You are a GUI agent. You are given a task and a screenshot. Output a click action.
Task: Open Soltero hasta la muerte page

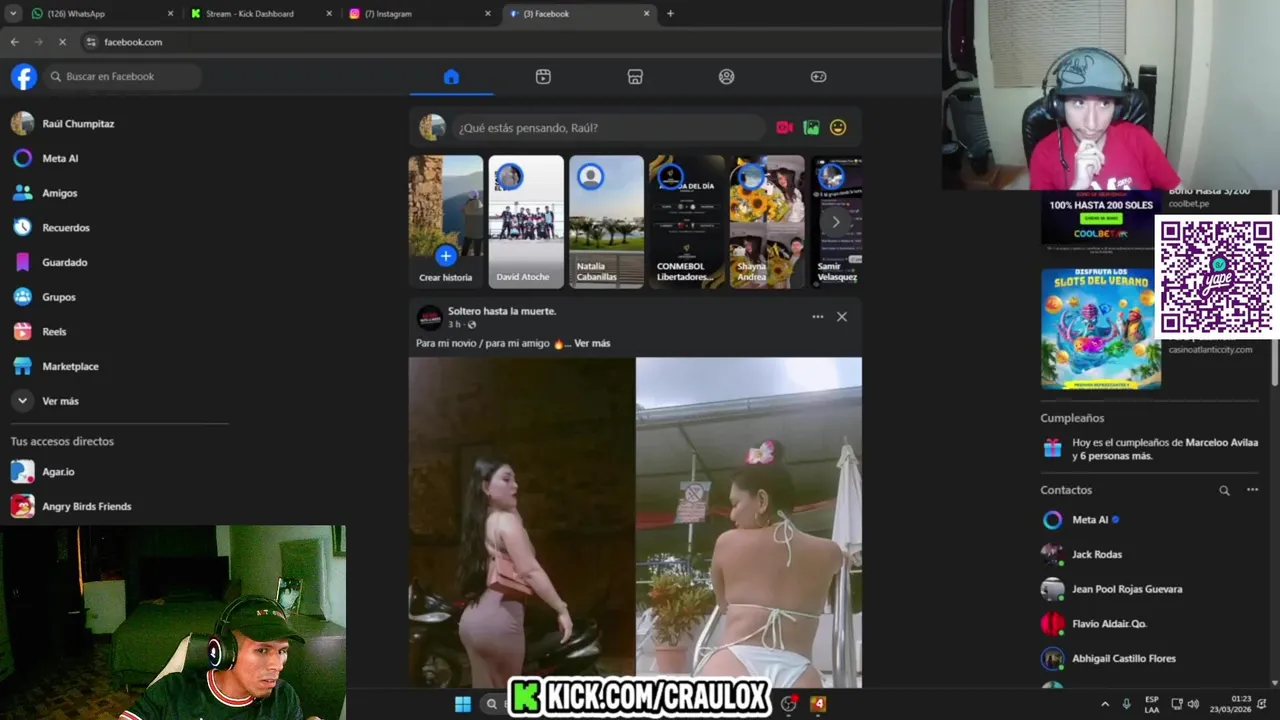502,311
